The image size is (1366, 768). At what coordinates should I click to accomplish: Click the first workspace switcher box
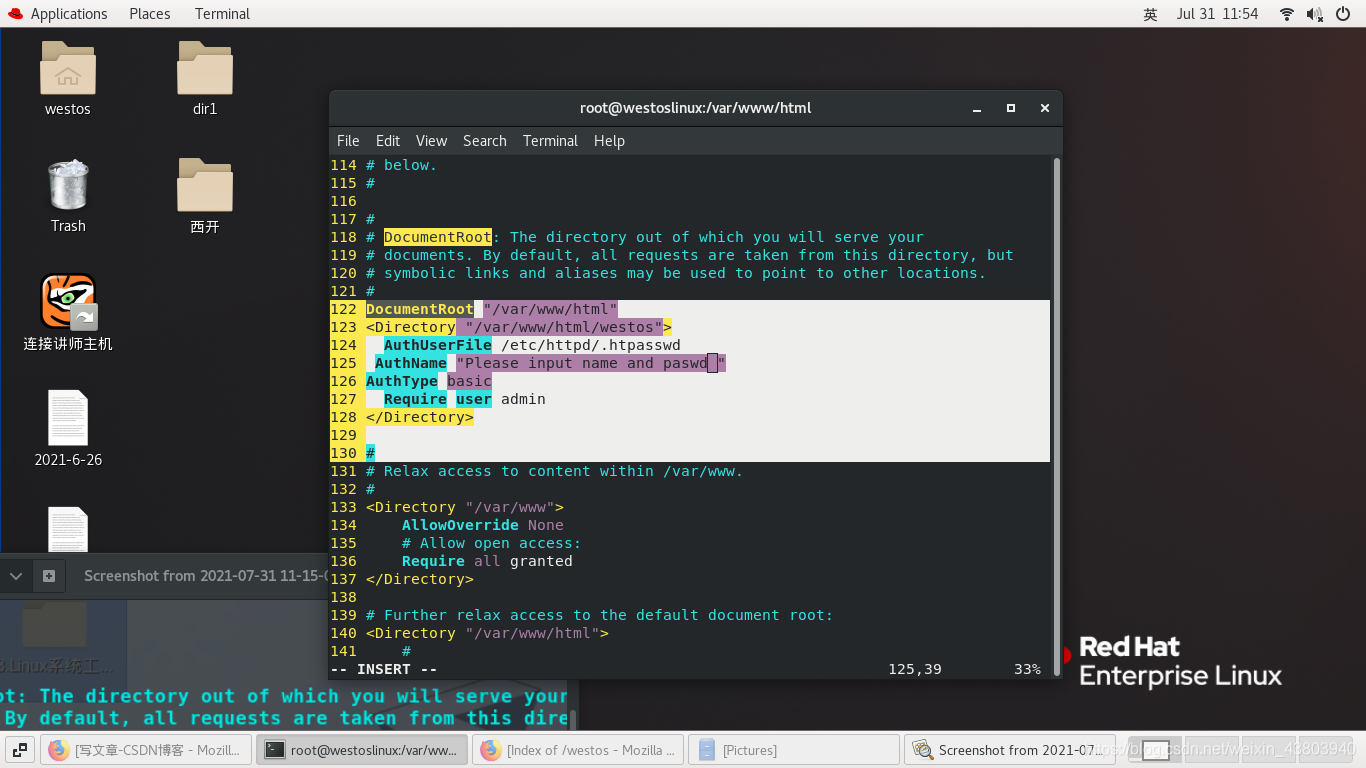[x=1155, y=749]
